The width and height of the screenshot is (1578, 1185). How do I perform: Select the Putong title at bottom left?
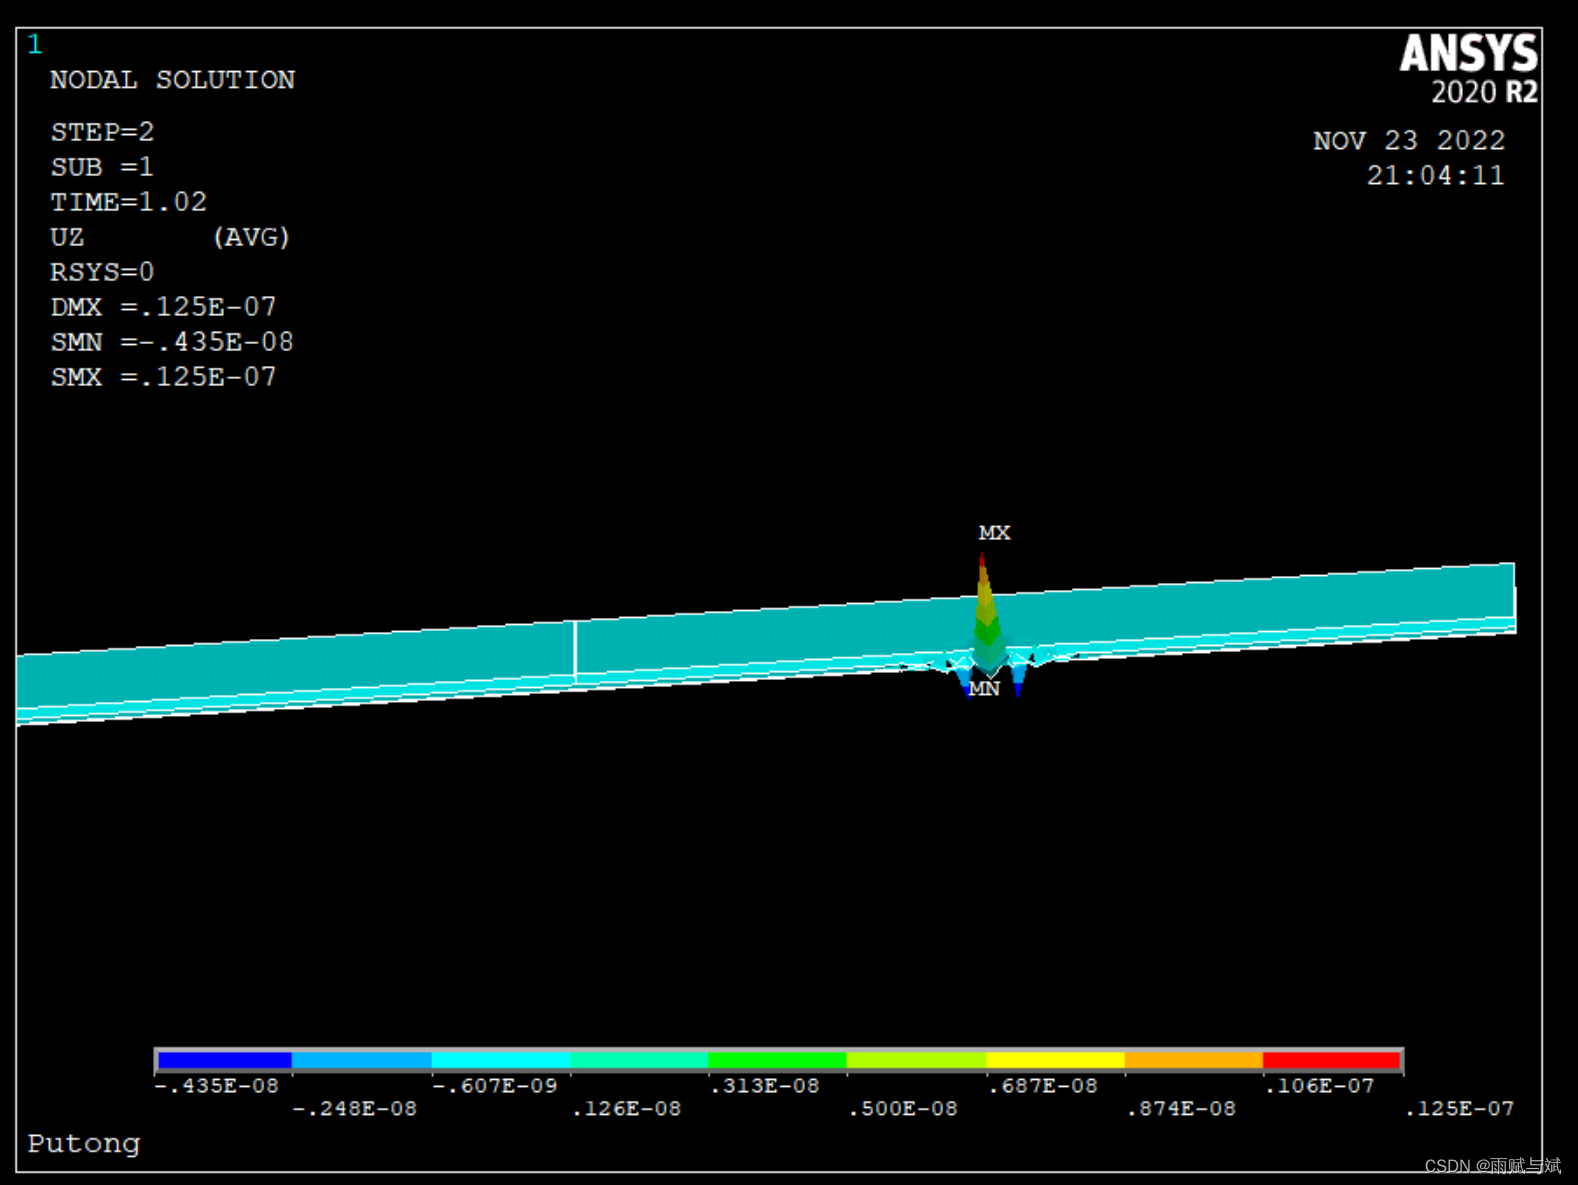click(84, 1144)
